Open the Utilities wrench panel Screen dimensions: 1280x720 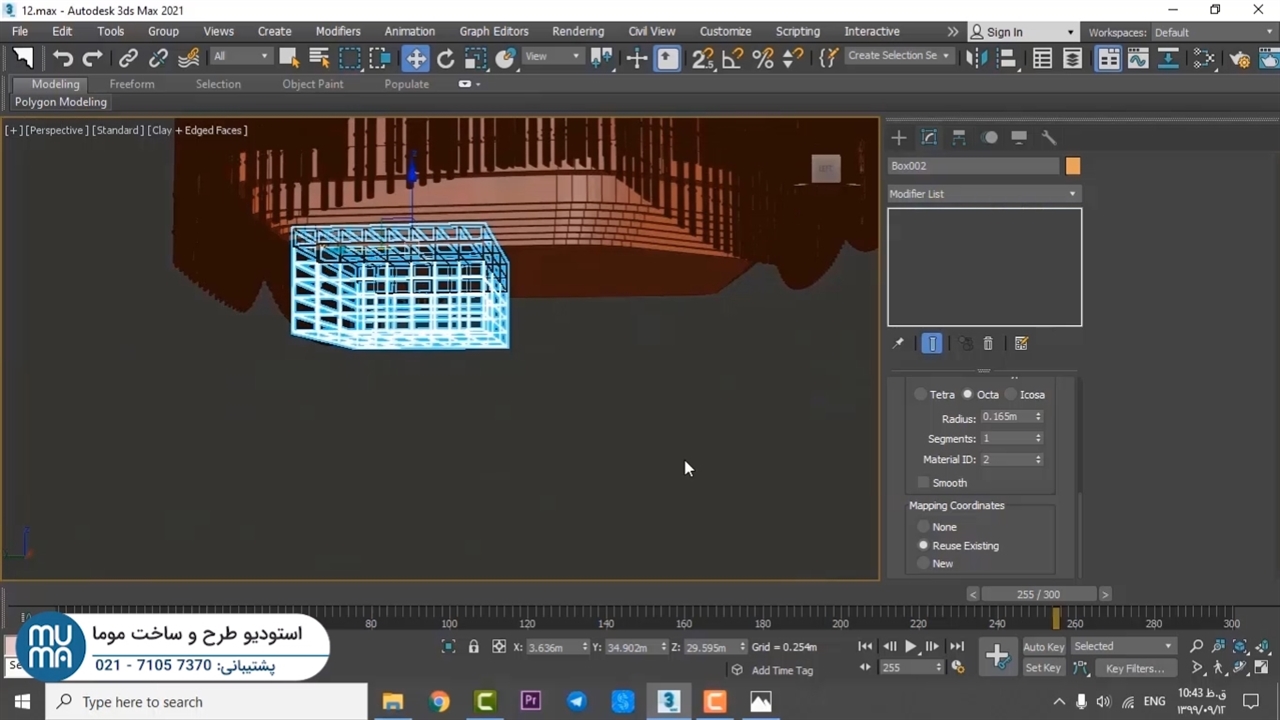coord(1049,138)
